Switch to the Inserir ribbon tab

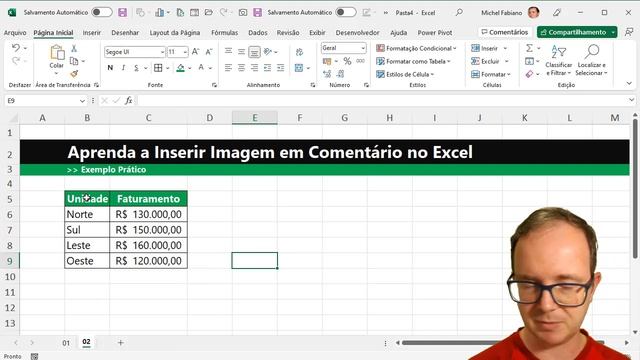pyautogui.click(x=91, y=33)
